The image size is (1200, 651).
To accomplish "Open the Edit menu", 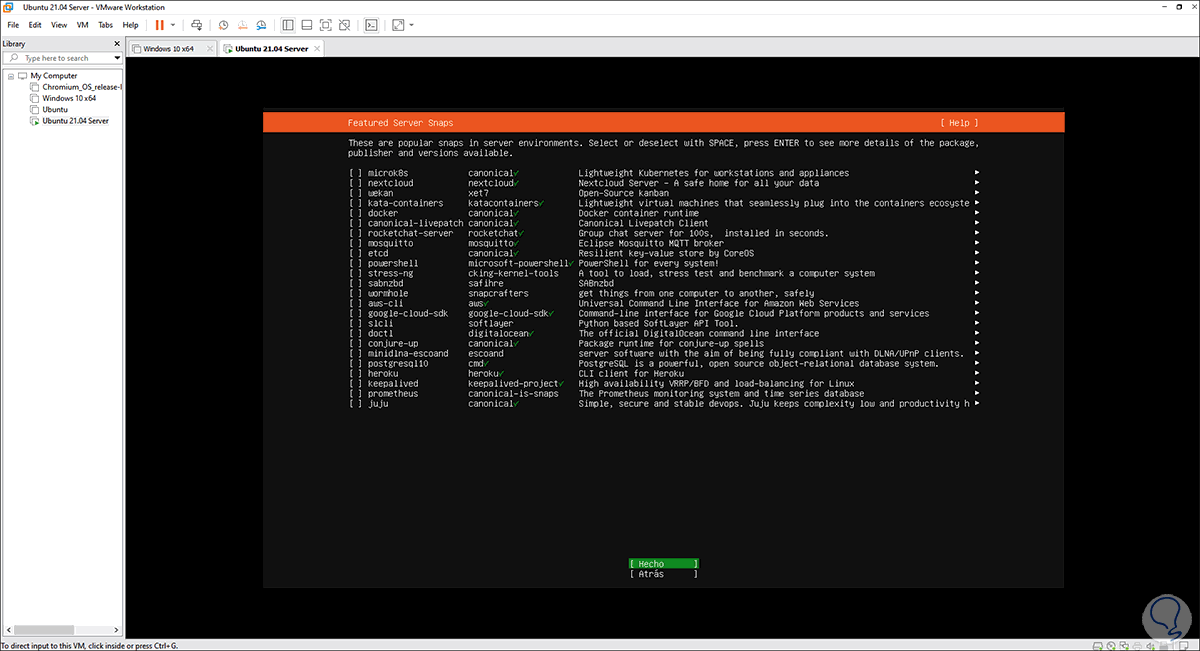I will coord(35,24).
